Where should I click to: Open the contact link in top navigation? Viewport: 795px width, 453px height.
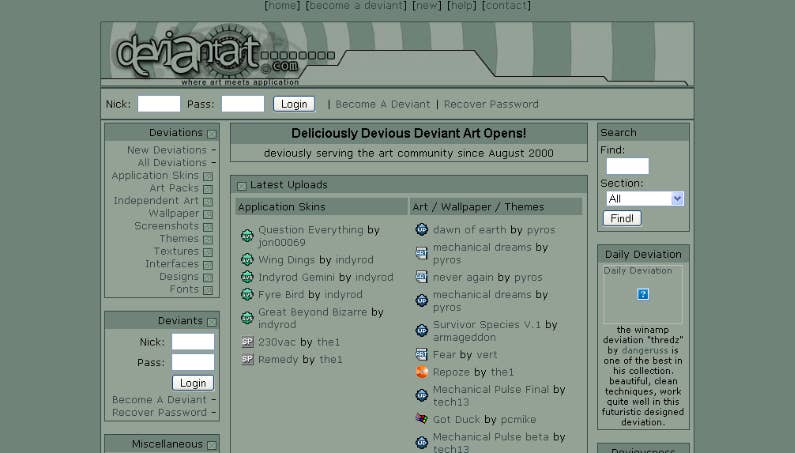pyautogui.click(x=506, y=6)
